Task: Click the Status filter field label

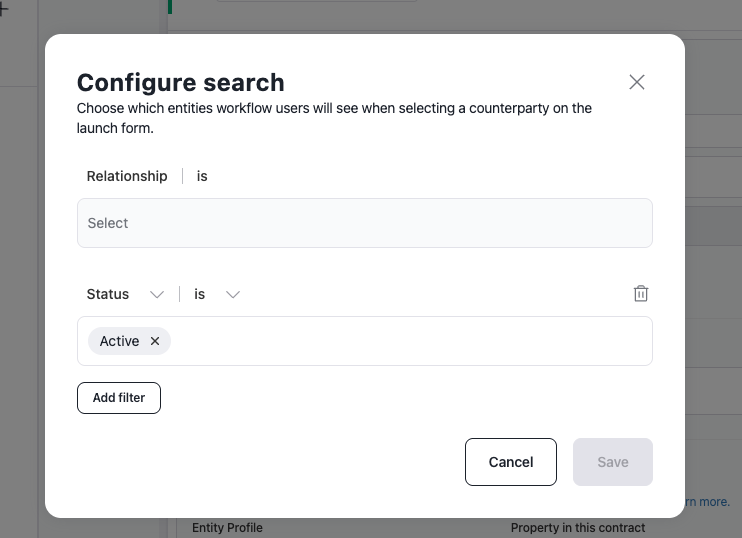Action: click(108, 294)
